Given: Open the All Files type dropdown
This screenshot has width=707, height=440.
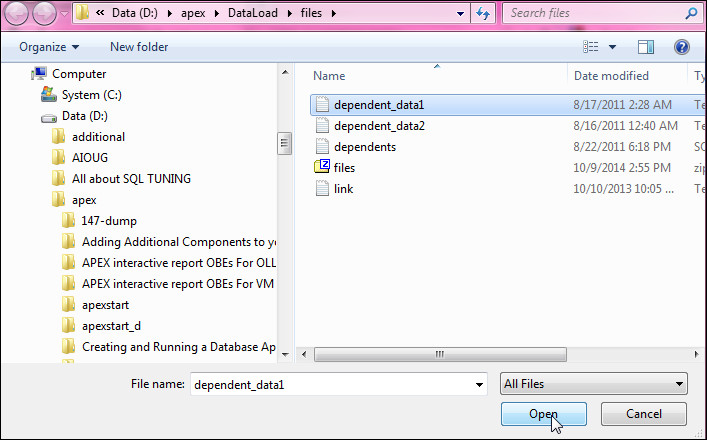Looking at the screenshot, I should coord(593,384).
